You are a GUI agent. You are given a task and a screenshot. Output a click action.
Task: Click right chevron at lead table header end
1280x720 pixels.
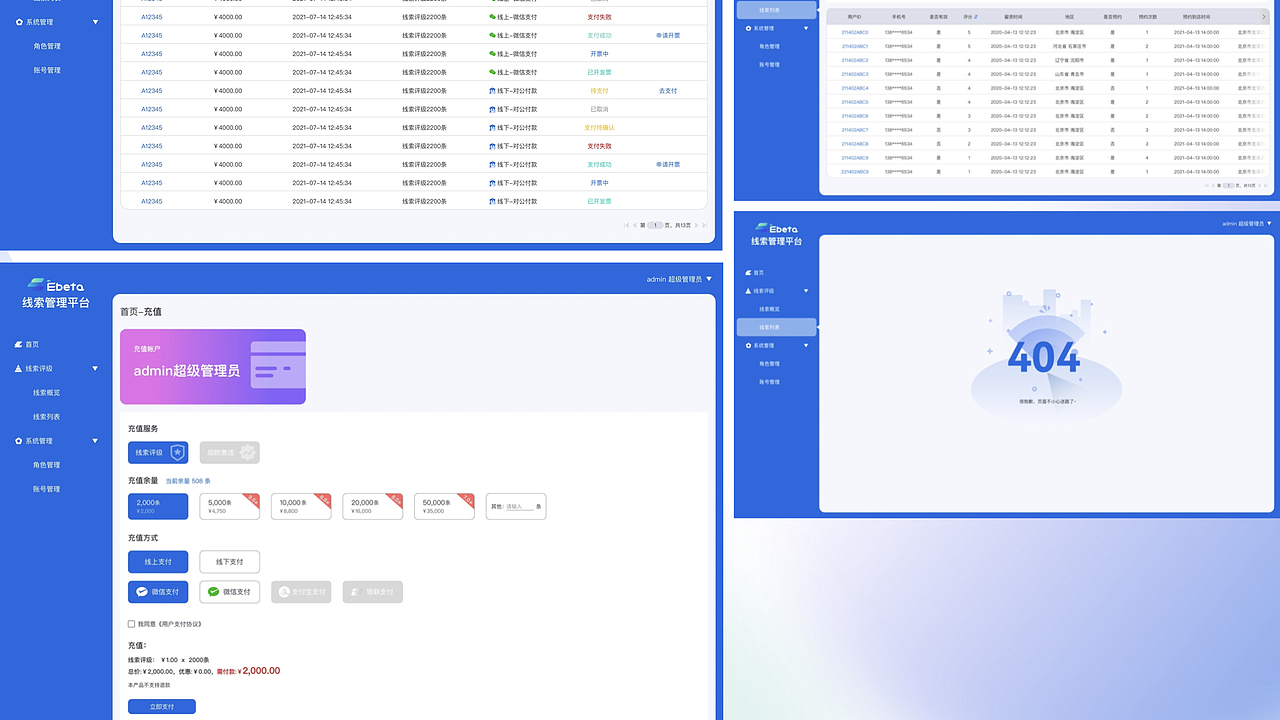coord(1265,17)
